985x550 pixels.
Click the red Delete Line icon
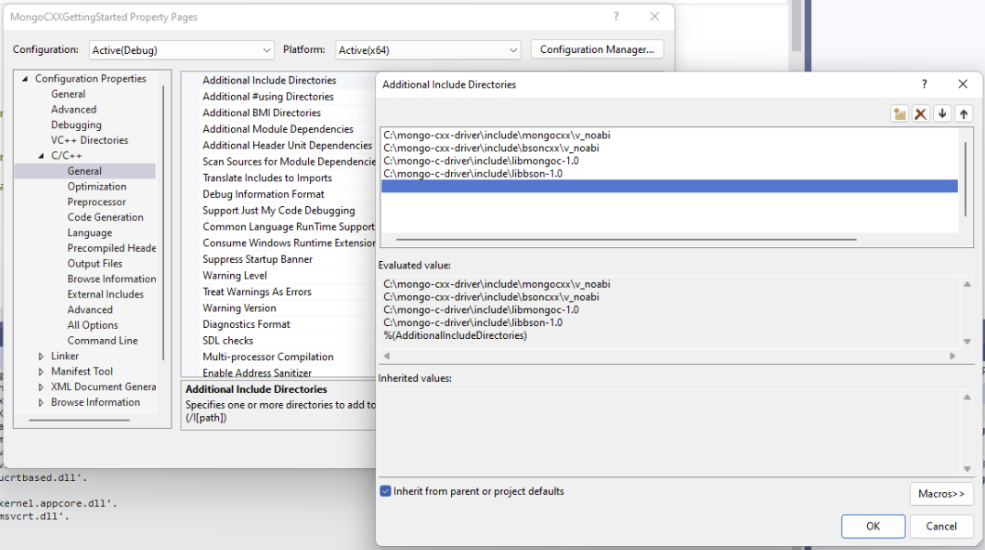(x=921, y=114)
